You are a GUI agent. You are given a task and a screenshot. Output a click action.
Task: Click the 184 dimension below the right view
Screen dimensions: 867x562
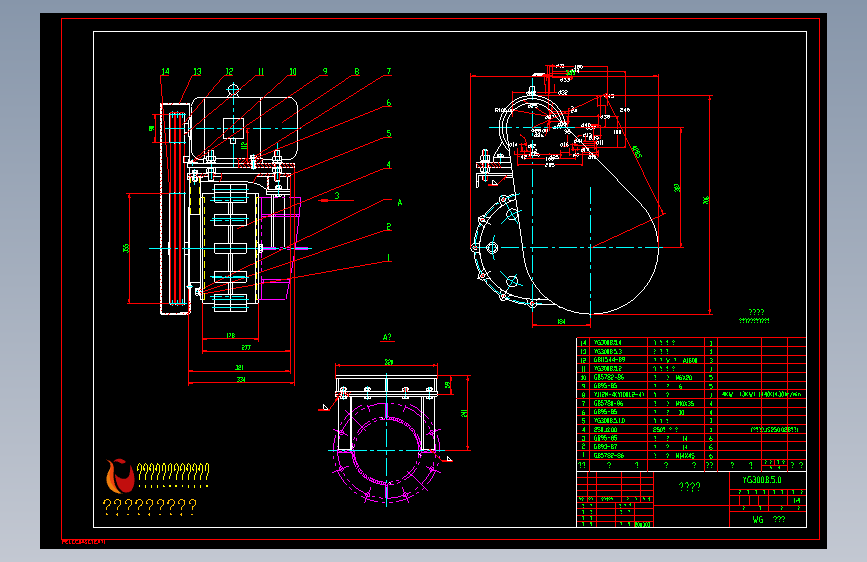click(561, 321)
